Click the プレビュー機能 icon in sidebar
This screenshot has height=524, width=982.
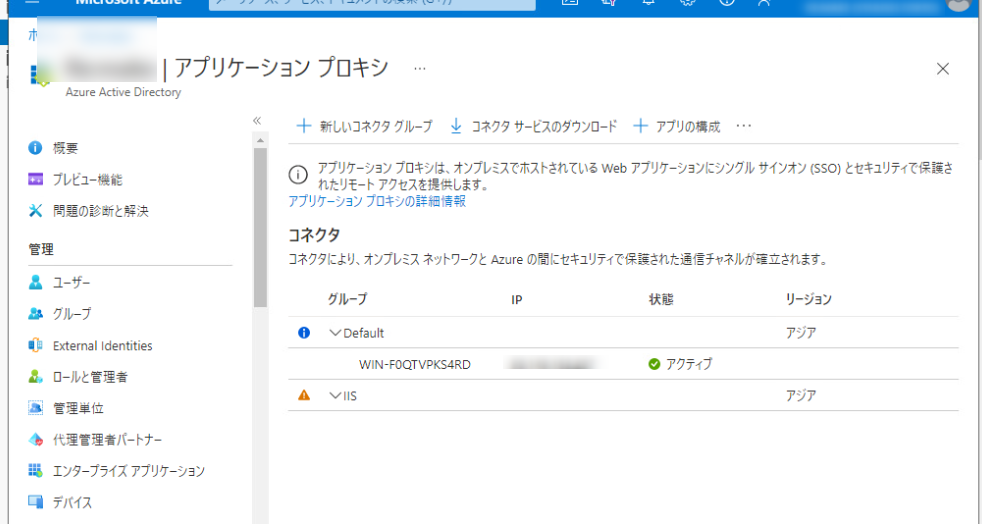[x=36, y=180]
